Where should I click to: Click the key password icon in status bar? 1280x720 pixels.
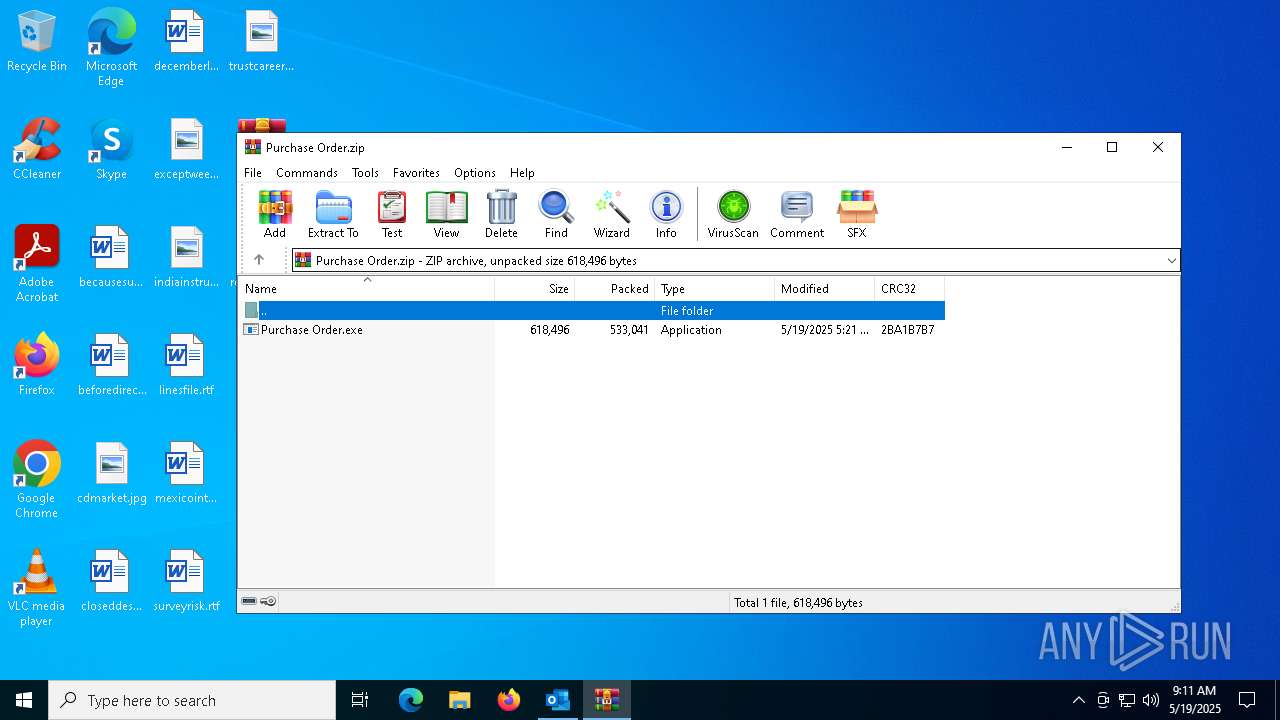(x=268, y=601)
